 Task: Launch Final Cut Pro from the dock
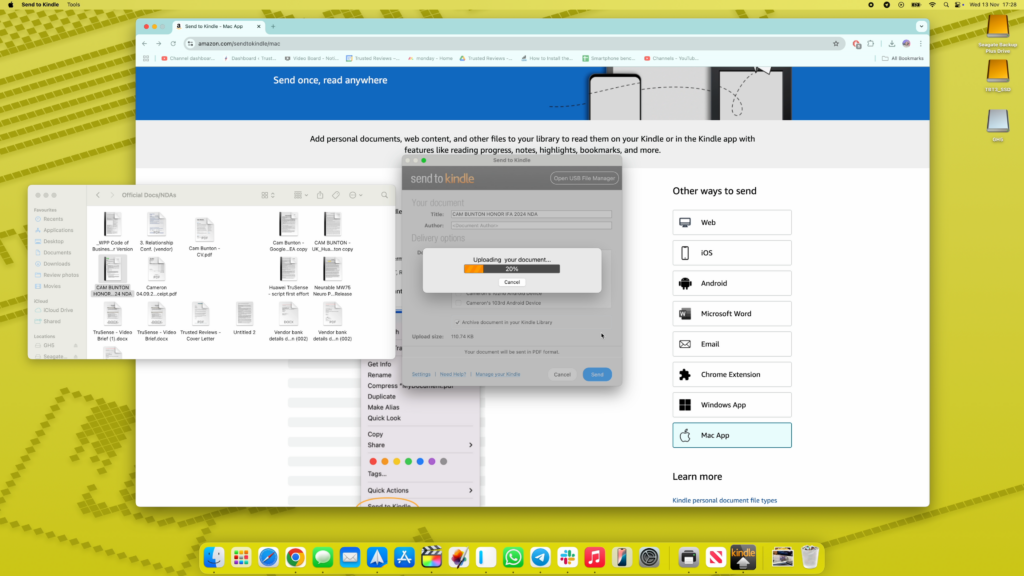click(x=431, y=557)
